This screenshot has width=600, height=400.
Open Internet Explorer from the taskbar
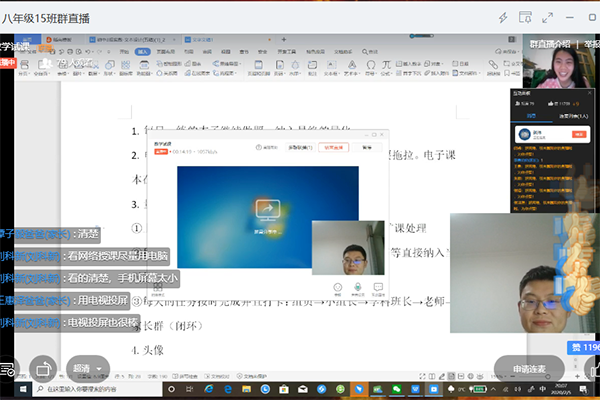point(209,389)
